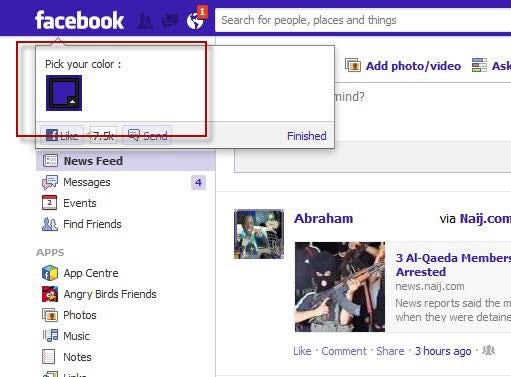Open the 3 Al-Qaeda Members Arrested link
The height and width of the screenshot is (377, 511).
(x=453, y=265)
